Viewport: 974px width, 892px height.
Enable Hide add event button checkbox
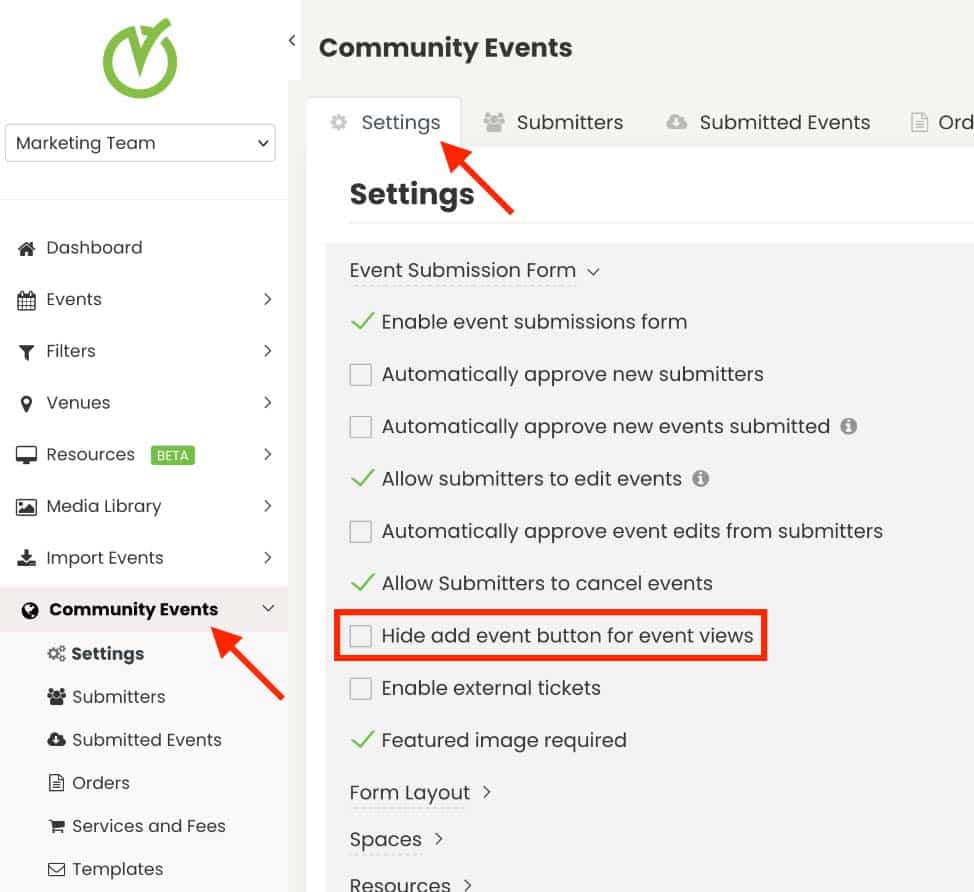[x=360, y=636]
